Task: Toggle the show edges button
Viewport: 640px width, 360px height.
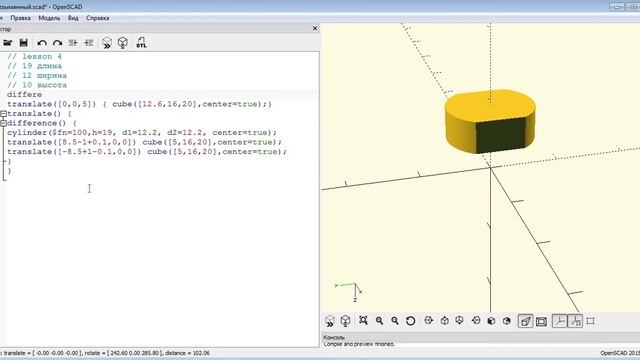Action: [591, 321]
